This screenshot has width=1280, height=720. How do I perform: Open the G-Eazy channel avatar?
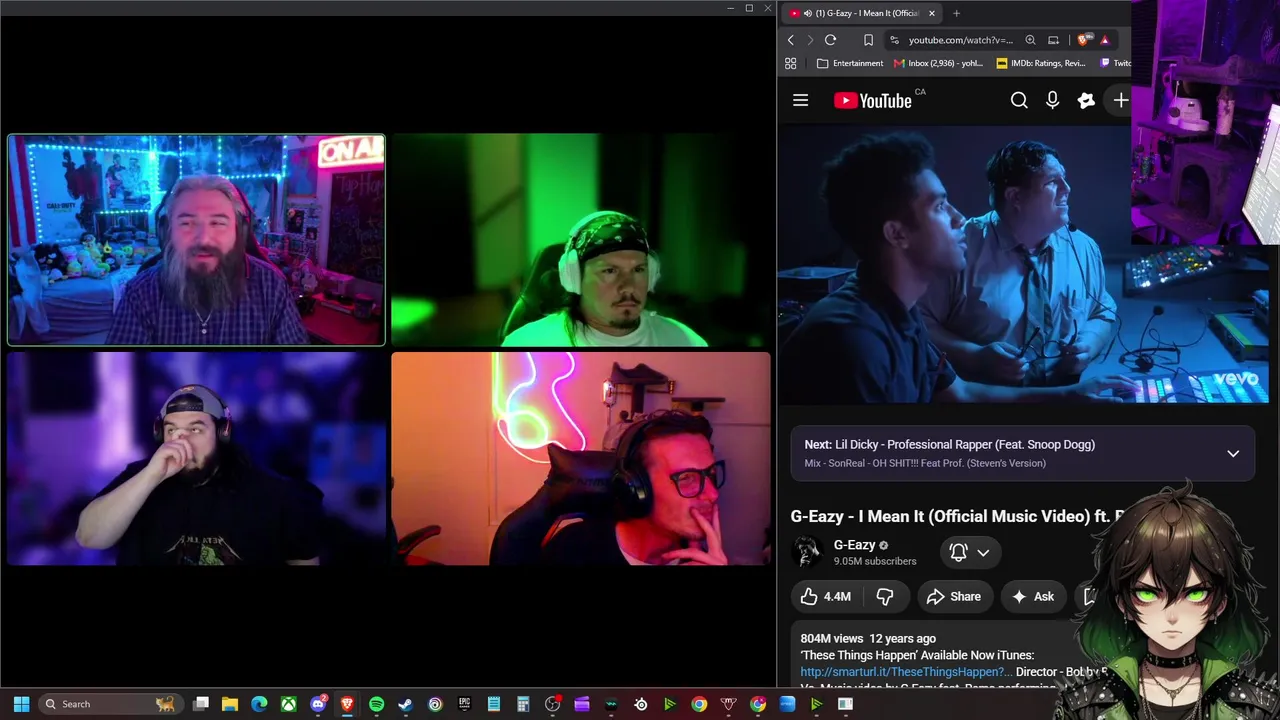807,552
